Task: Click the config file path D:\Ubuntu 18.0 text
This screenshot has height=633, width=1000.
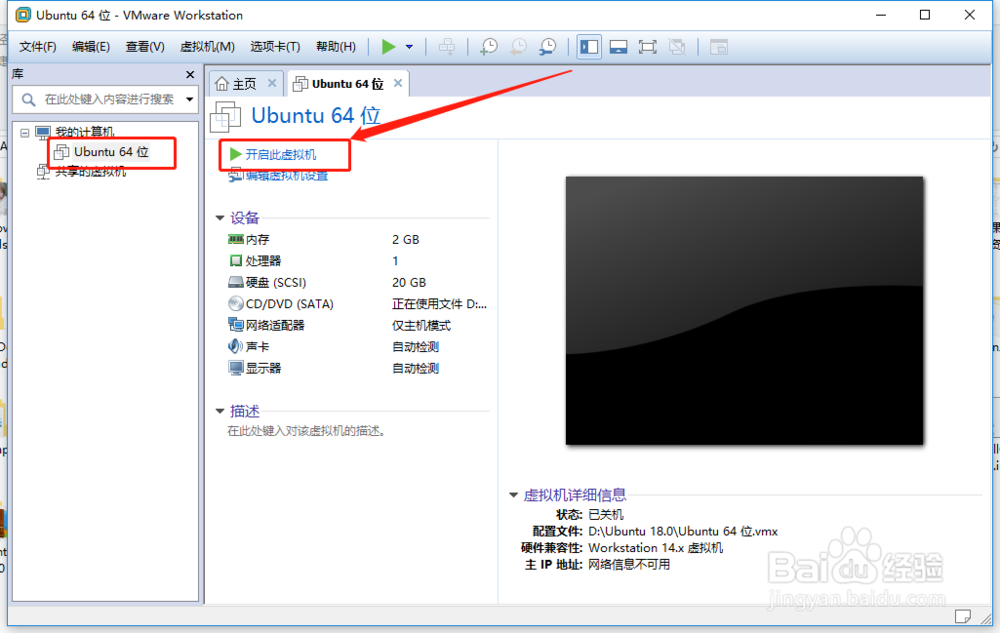Action: pyautogui.click(x=683, y=531)
